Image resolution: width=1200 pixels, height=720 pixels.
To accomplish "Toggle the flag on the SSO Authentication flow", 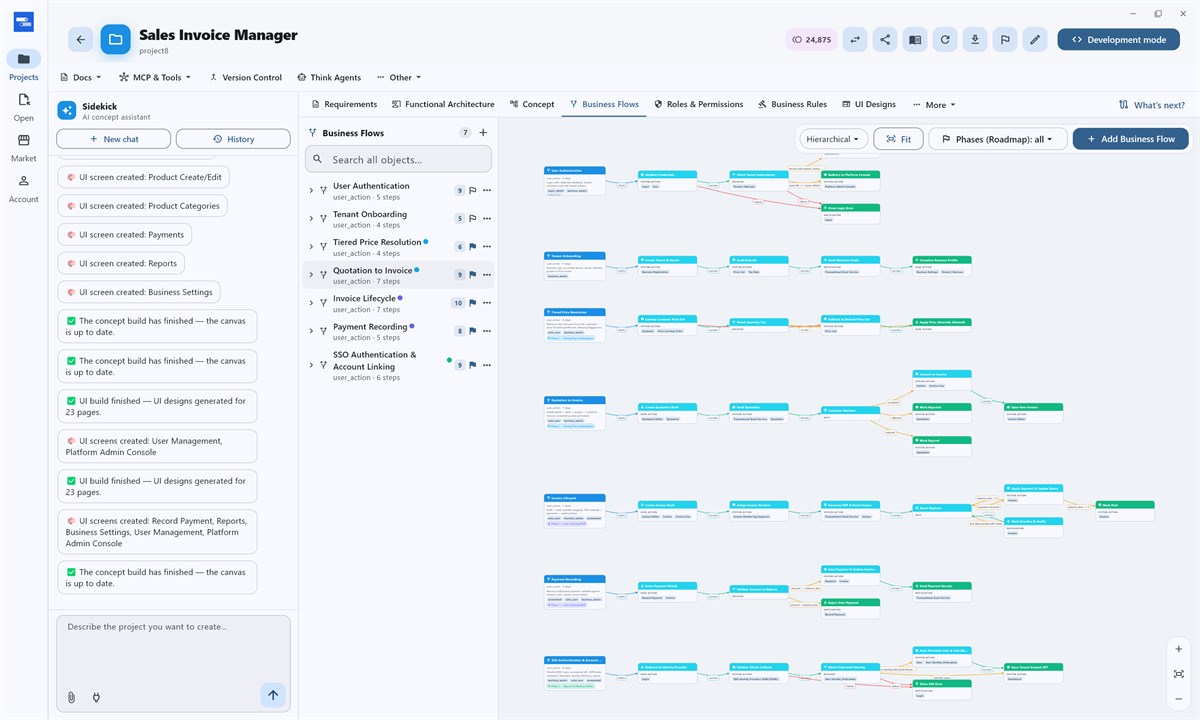I will coord(473,366).
